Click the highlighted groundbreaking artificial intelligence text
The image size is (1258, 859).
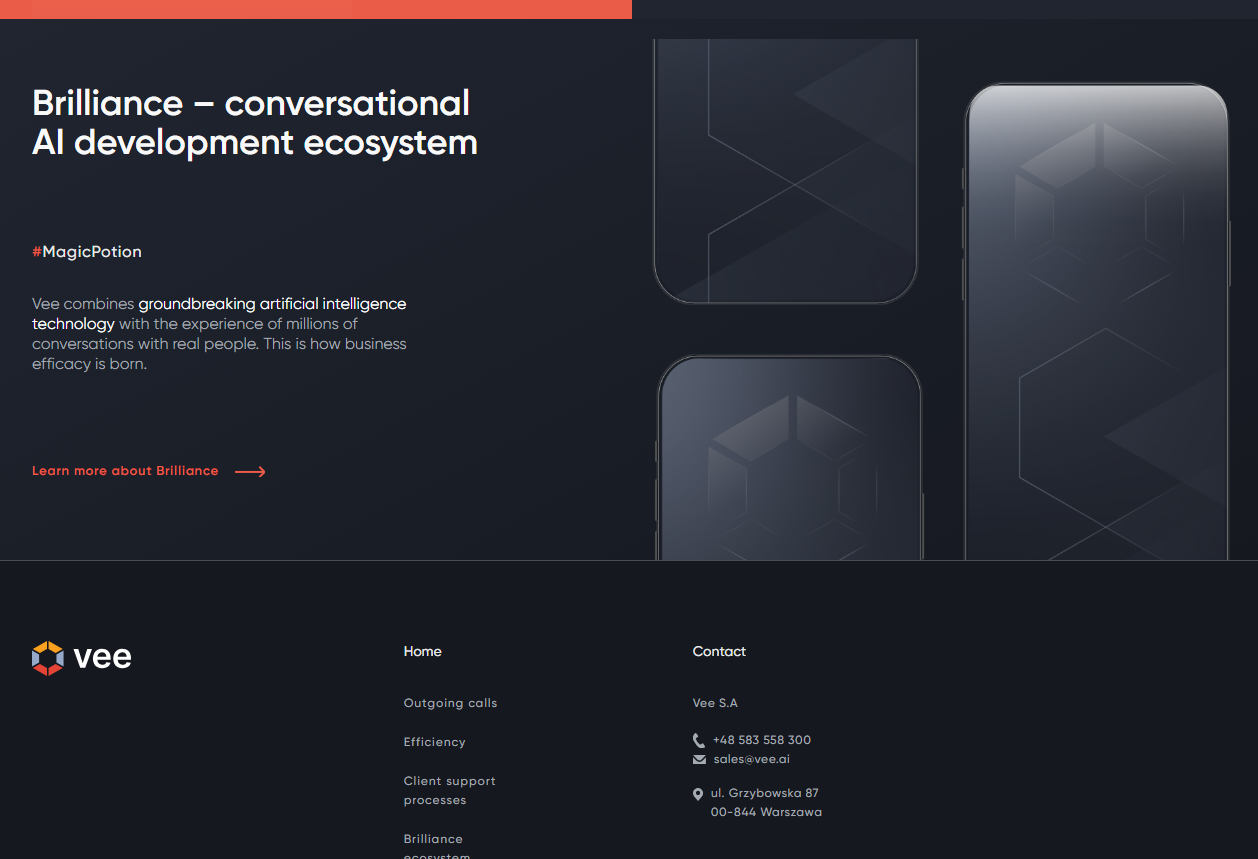(x=219, y=313)
